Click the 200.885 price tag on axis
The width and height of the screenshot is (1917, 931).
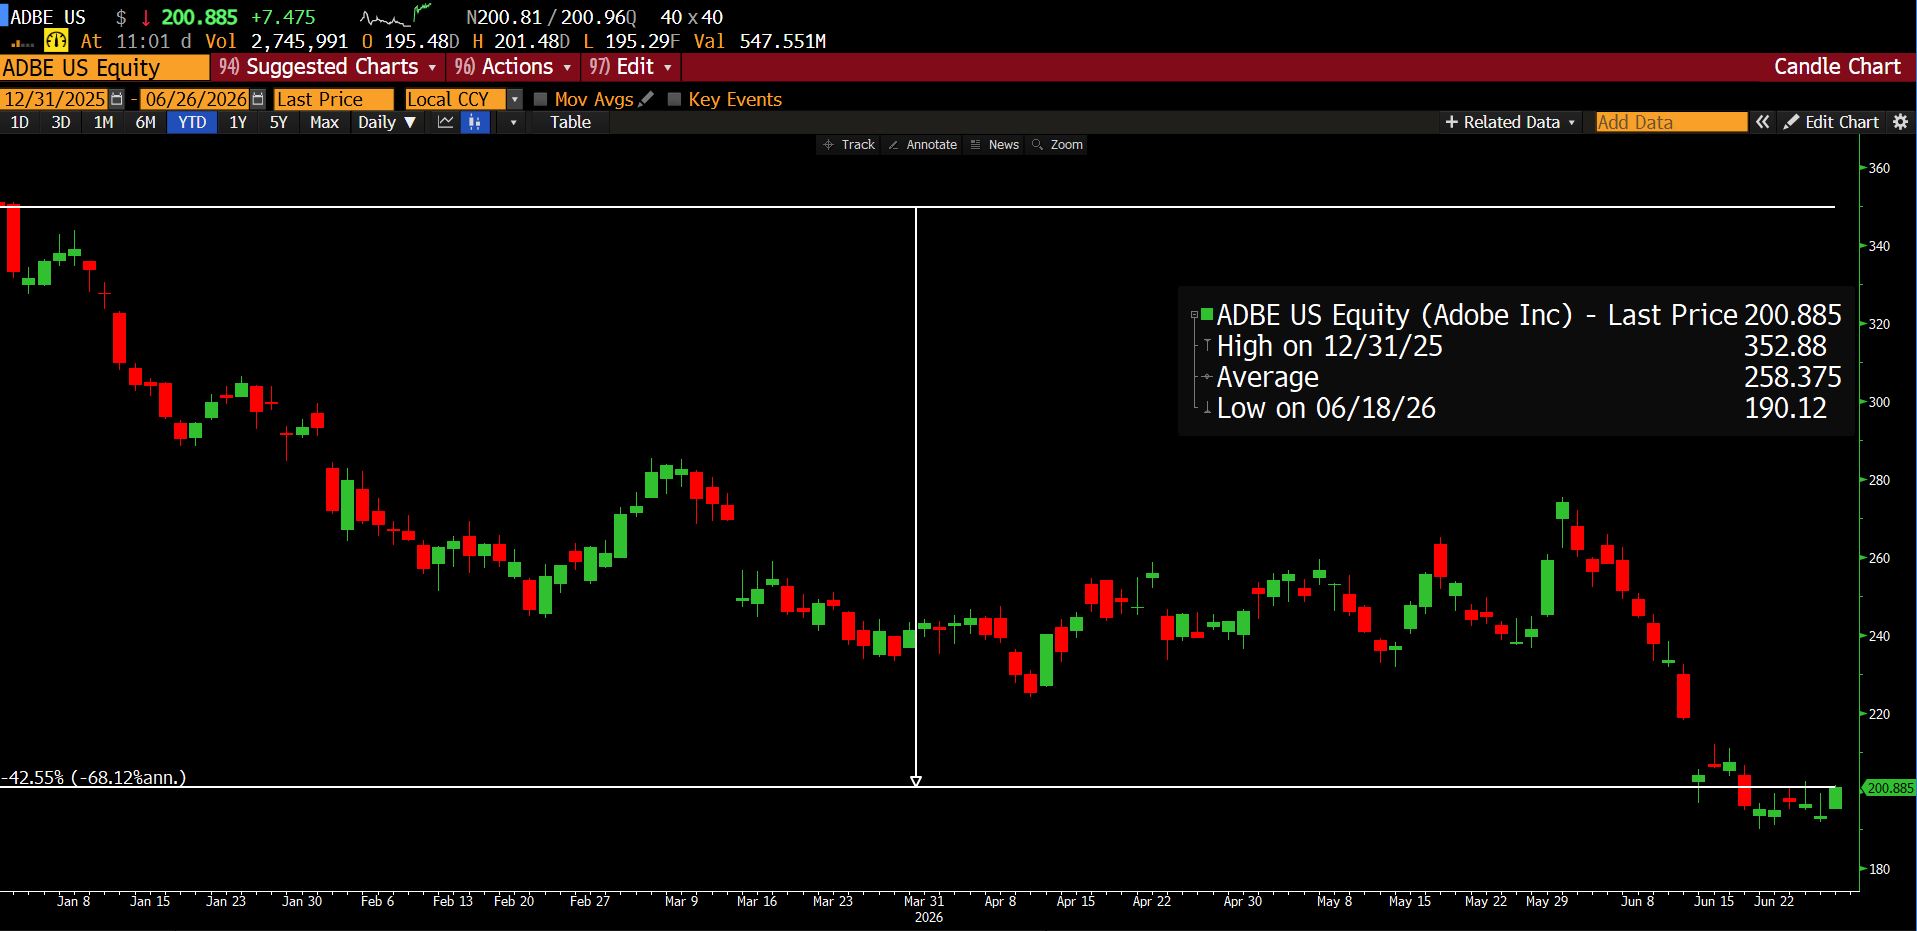pos(1888,788)
